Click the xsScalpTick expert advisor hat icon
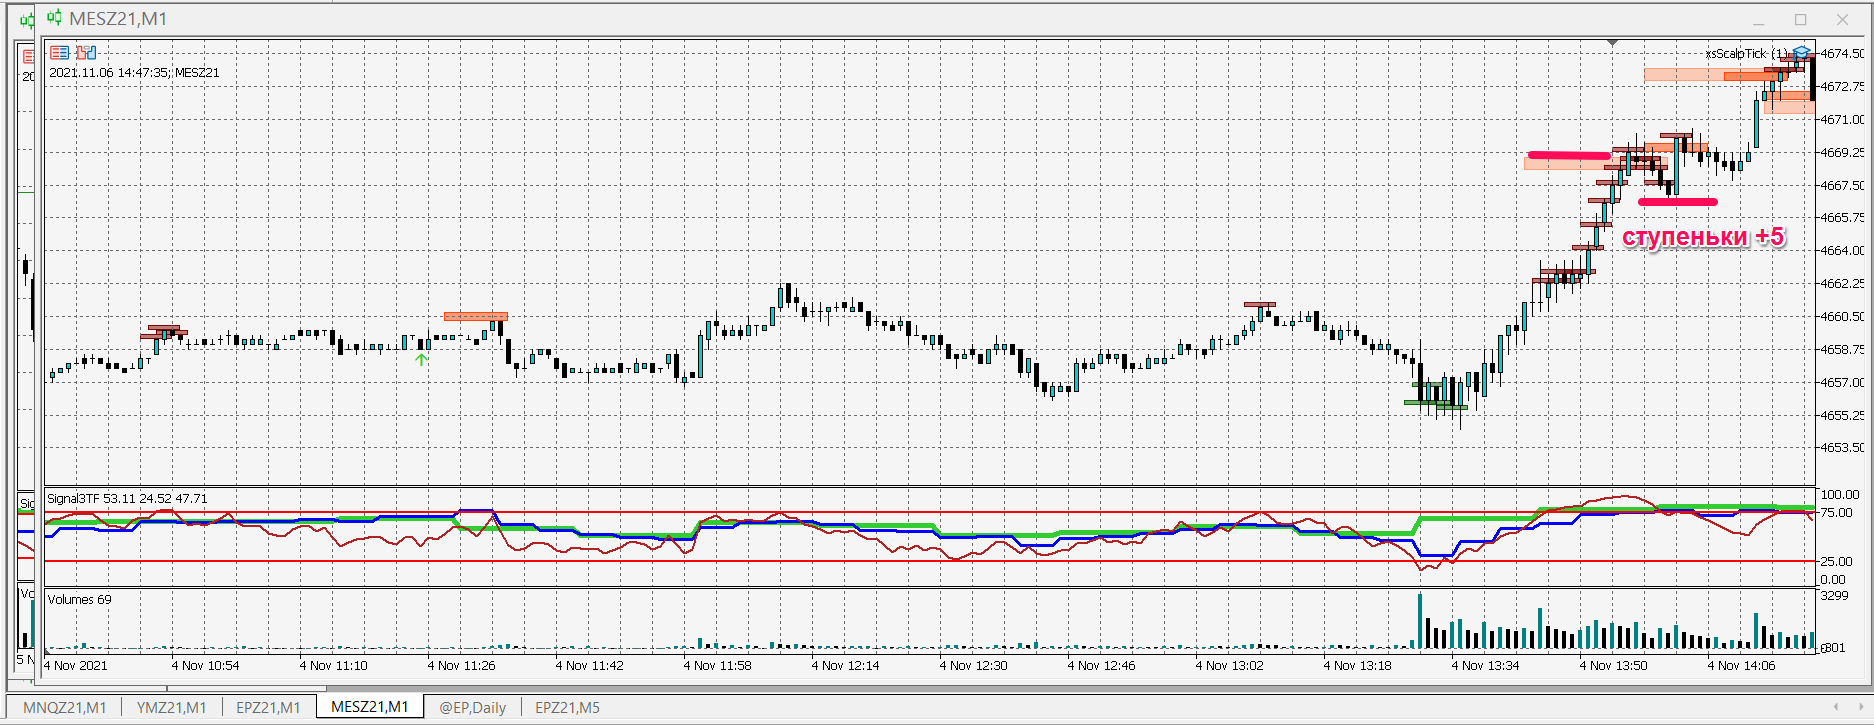This screenshot has height=725, width=1874. [1801, 52]
